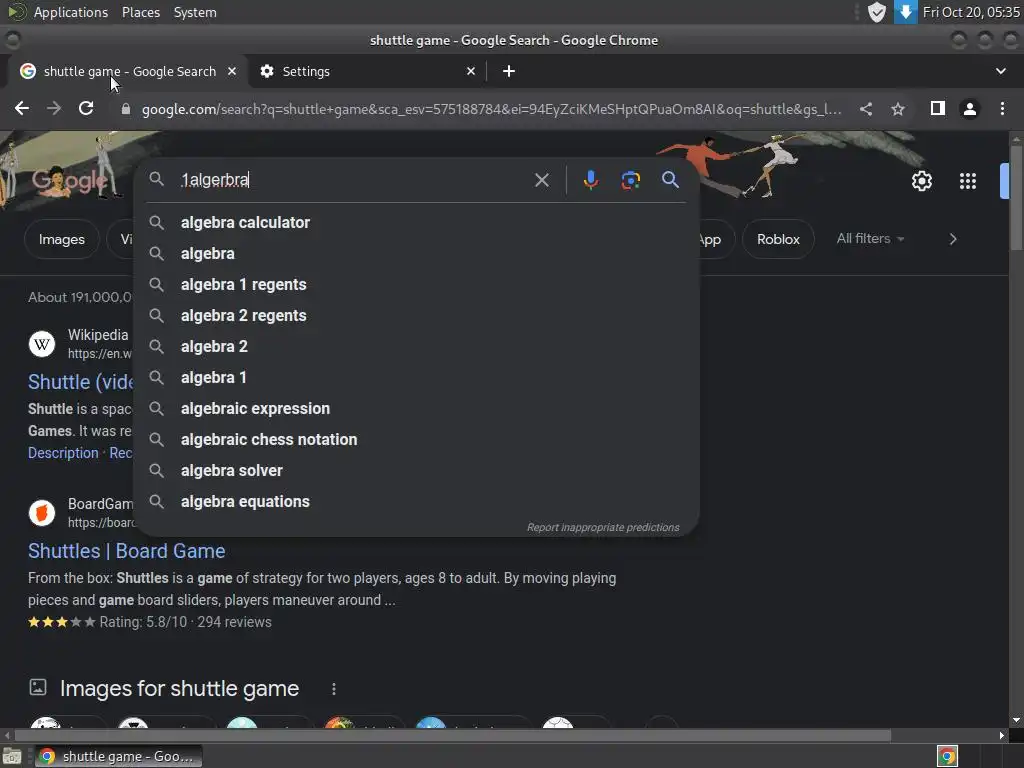This screenshot has width=1024, height=768.
Task: Clear the search box text
Action: (x=542, y=180)
